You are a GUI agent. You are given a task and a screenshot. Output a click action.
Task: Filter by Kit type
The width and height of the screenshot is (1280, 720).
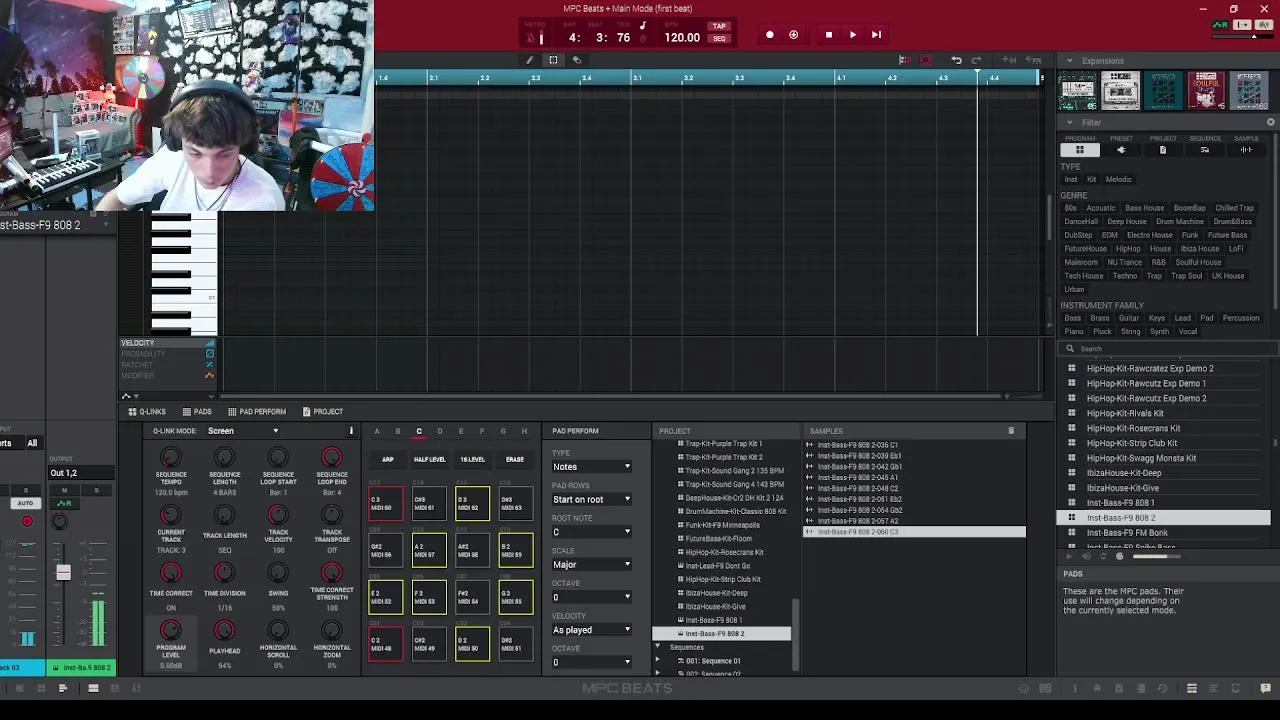pos(1091,180)
